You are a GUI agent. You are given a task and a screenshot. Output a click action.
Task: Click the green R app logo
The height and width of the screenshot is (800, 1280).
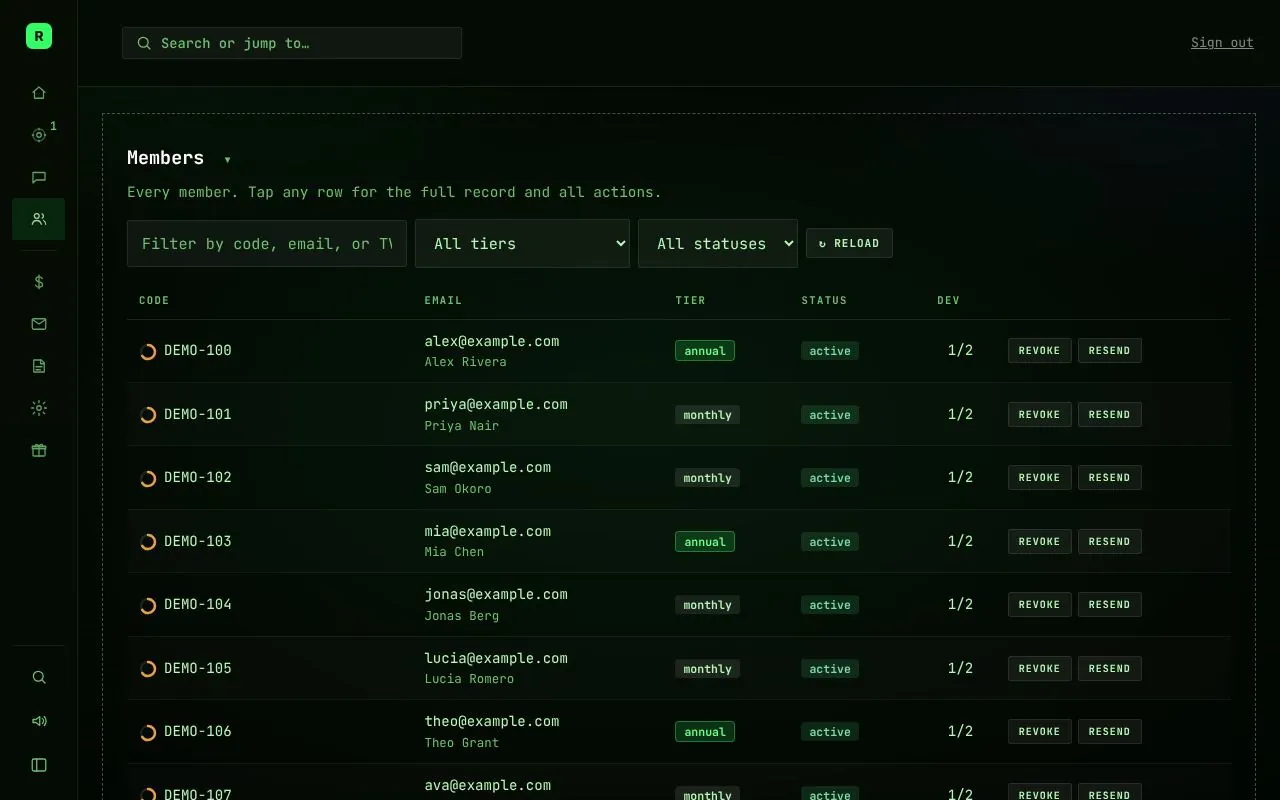(39, 37)
